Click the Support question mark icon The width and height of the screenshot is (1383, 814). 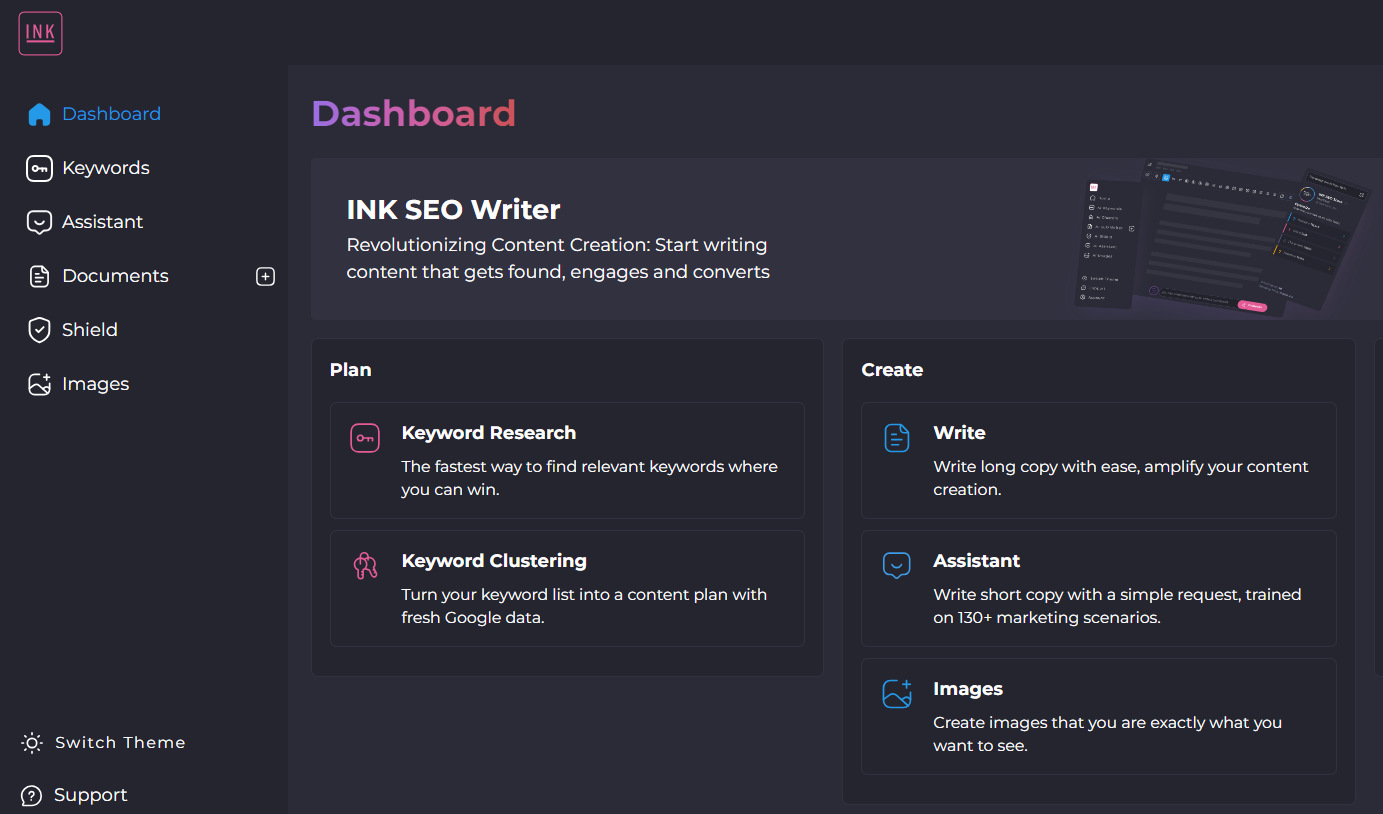pos(32,796)
